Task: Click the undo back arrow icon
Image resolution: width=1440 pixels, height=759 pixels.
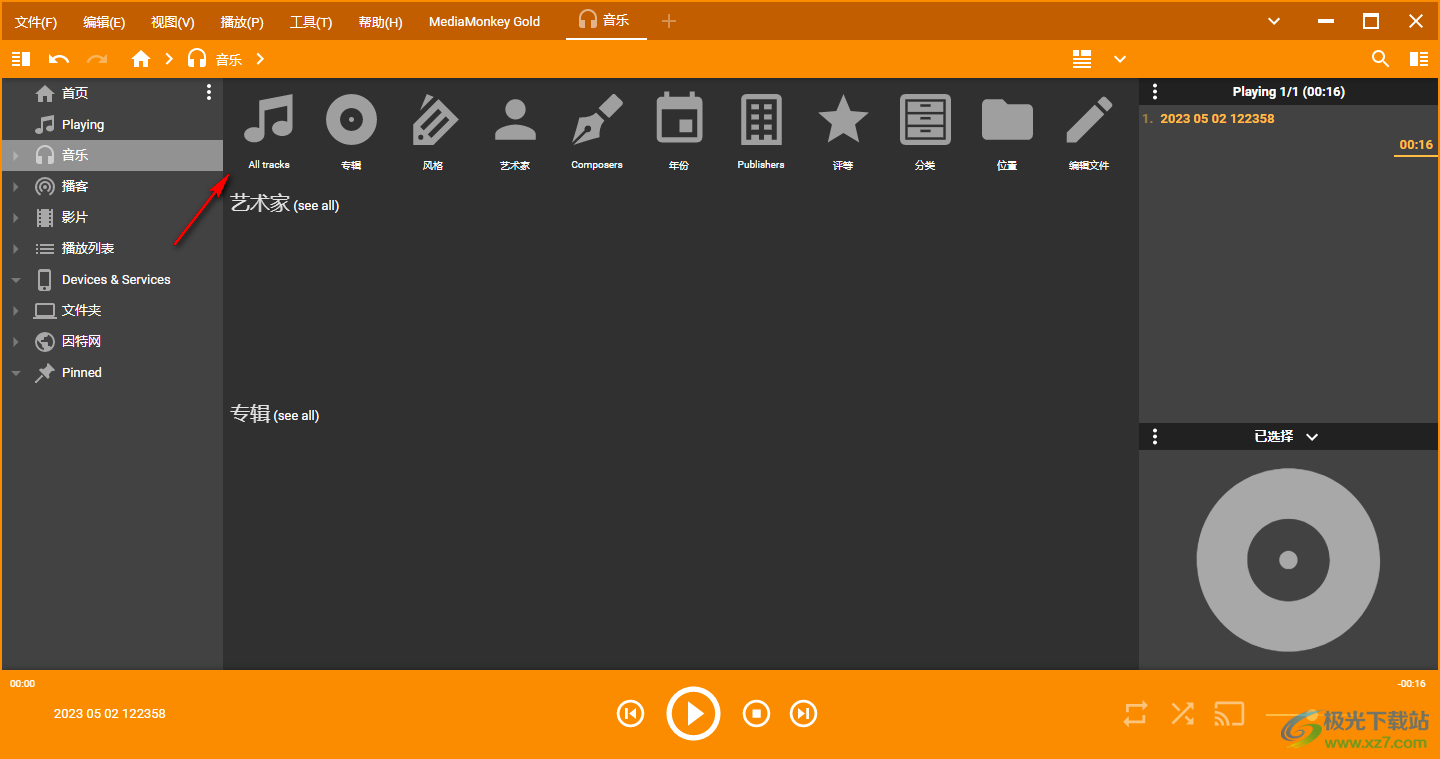Action: click(59, 59)
